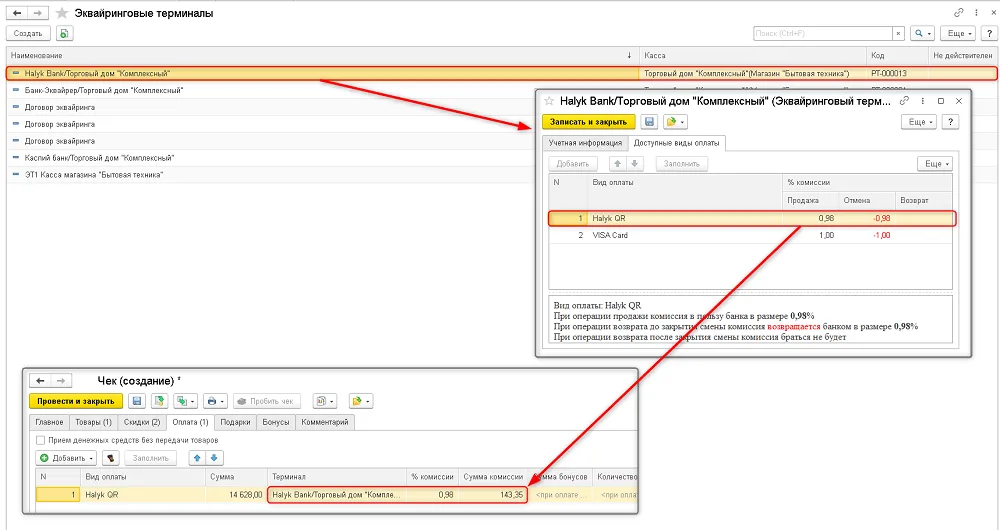The height and width of the screenshot is (530, 1000).
Task: Get a link to the Halyk Bank terminal card
Action: [904, 101]
